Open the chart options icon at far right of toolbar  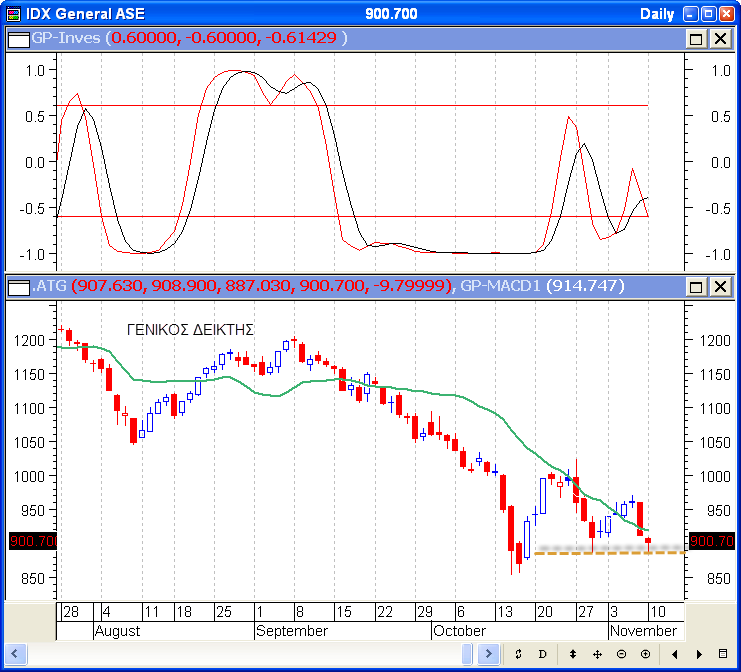tap(724, 654)
